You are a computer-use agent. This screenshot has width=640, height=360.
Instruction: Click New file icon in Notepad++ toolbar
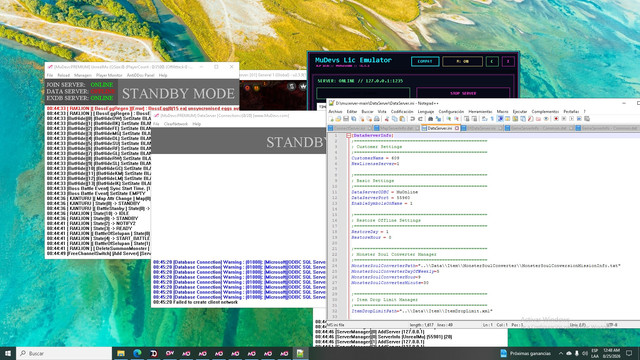[331, 119]
